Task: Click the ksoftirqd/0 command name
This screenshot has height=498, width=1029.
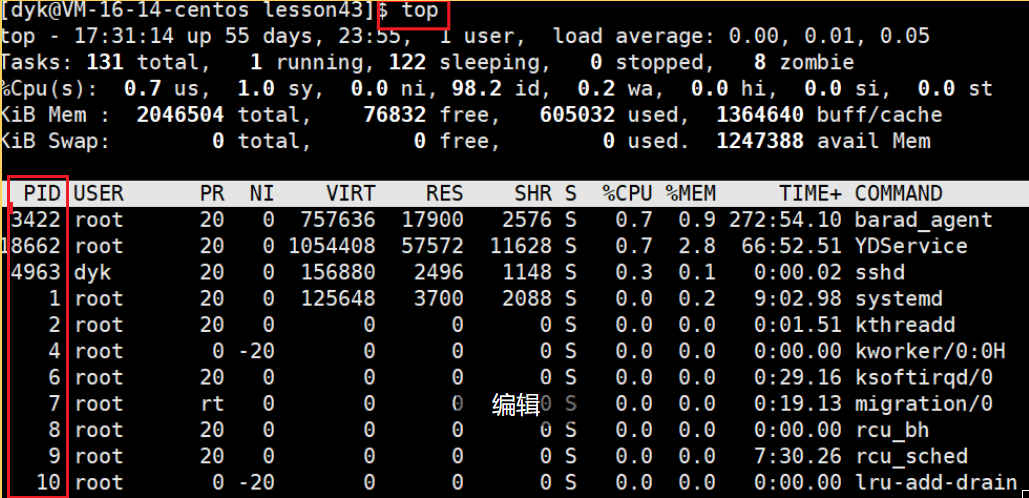Action: pos(923,377)
